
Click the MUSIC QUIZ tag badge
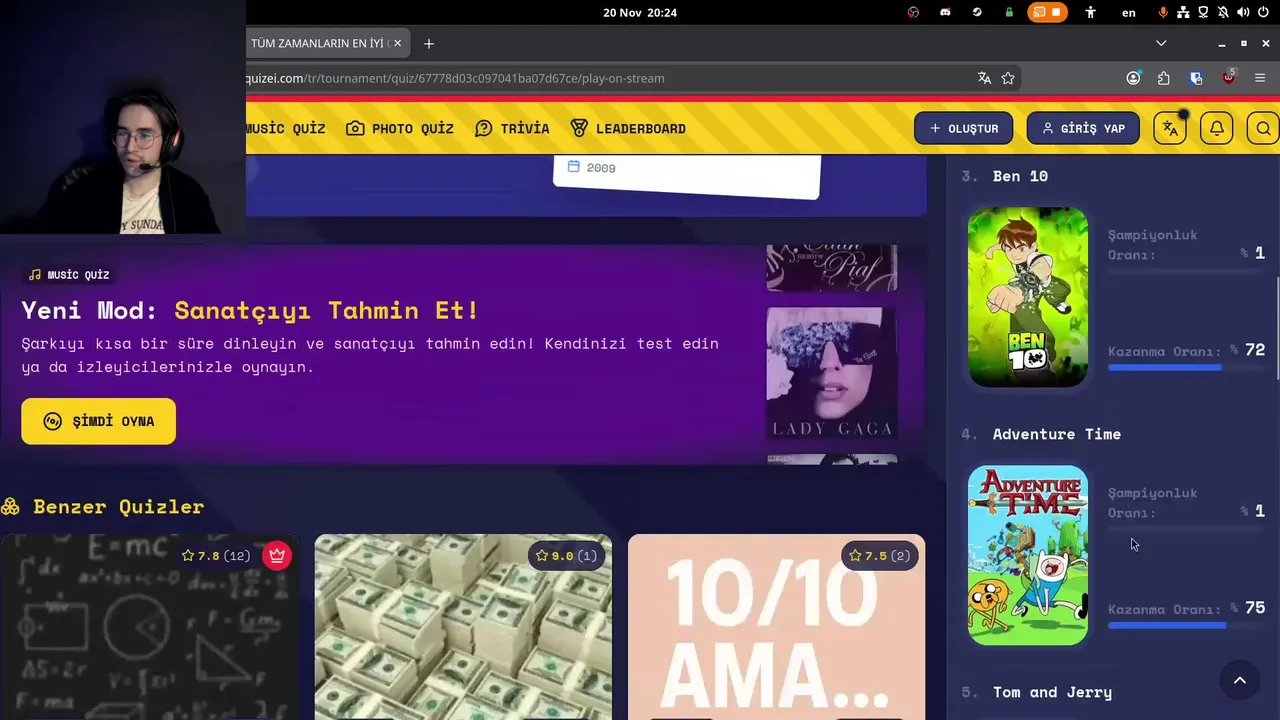(x=69, y=274)
